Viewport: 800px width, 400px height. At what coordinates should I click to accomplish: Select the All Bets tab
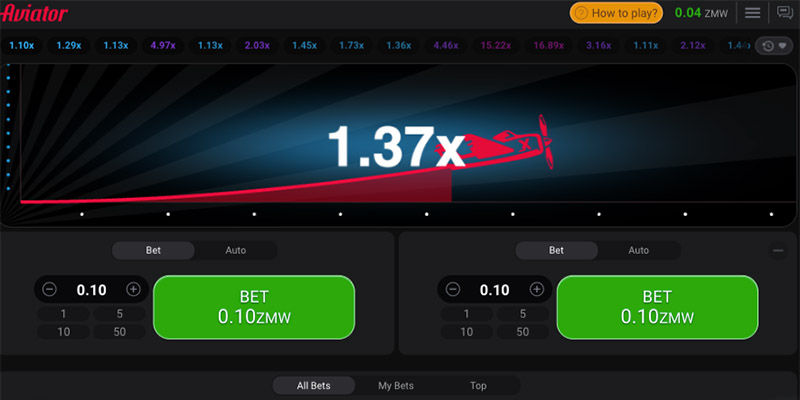[313, 385]
